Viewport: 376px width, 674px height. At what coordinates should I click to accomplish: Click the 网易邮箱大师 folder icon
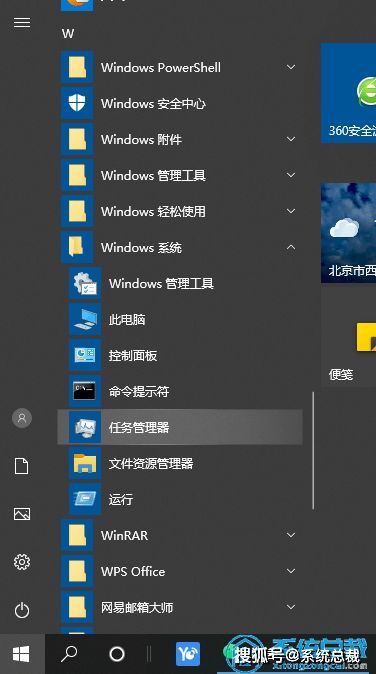click(77, 607)
